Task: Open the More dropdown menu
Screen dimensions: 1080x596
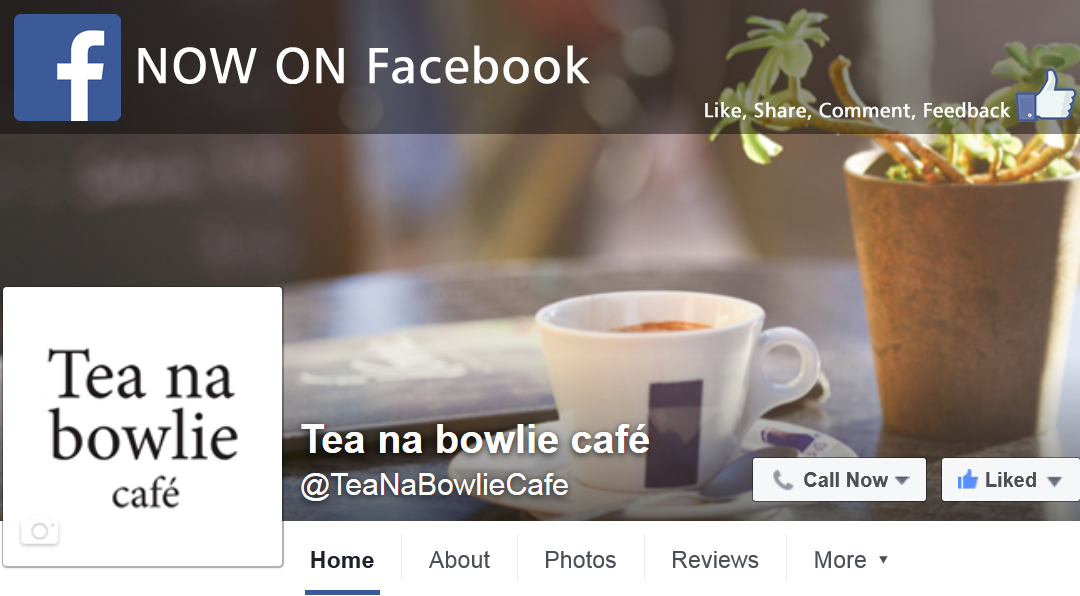Action: [851, 560]
